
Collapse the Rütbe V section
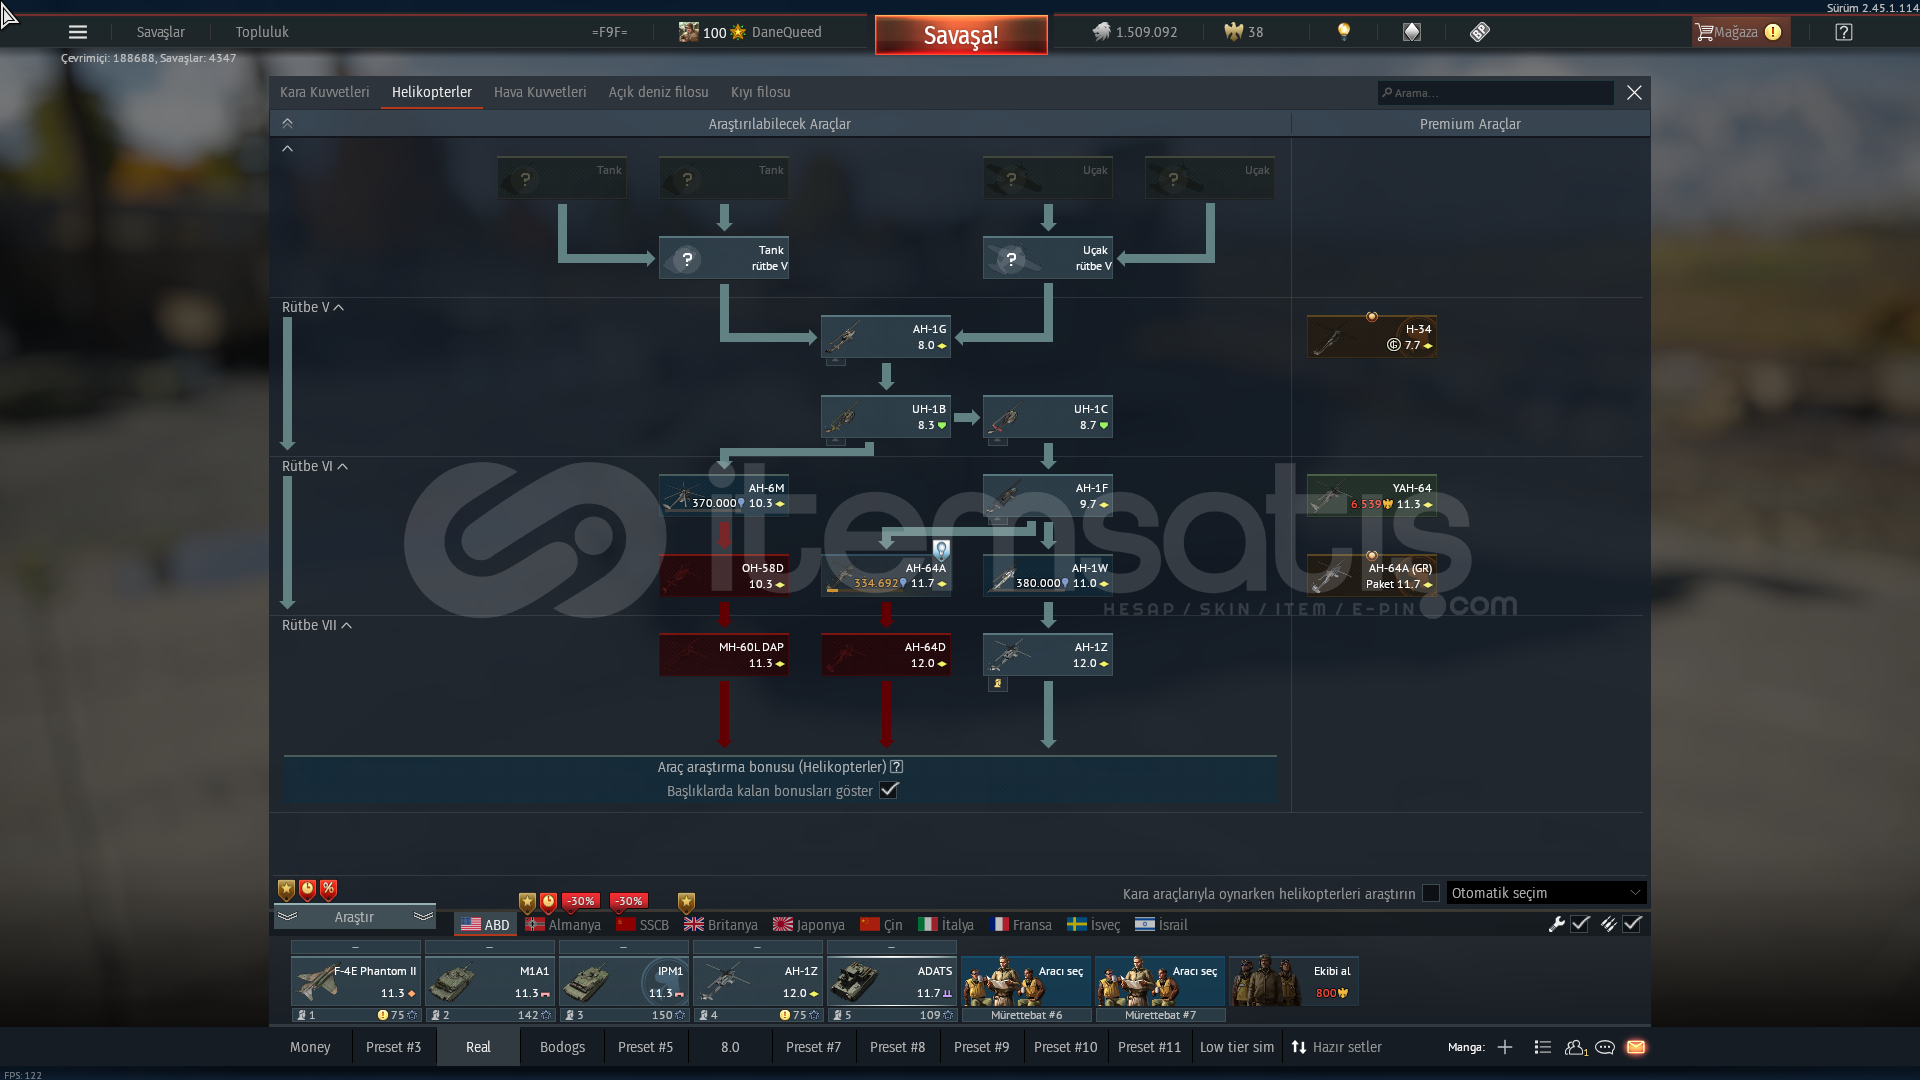(313, 307)
